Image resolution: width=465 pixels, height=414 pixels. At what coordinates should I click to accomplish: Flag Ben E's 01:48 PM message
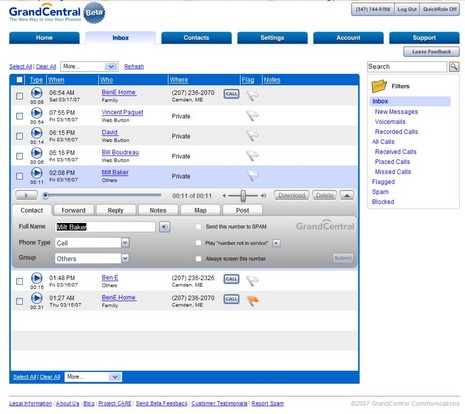(252, 281)
